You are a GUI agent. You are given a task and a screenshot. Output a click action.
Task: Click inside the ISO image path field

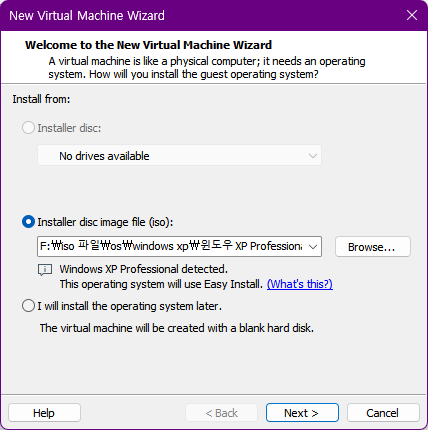[172, 247]
